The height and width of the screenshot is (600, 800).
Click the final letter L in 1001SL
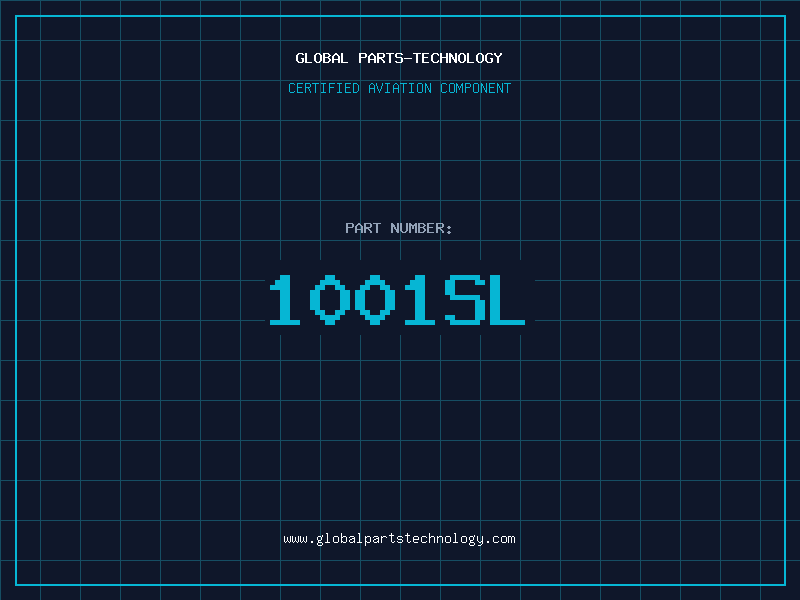tap(507, 300)
